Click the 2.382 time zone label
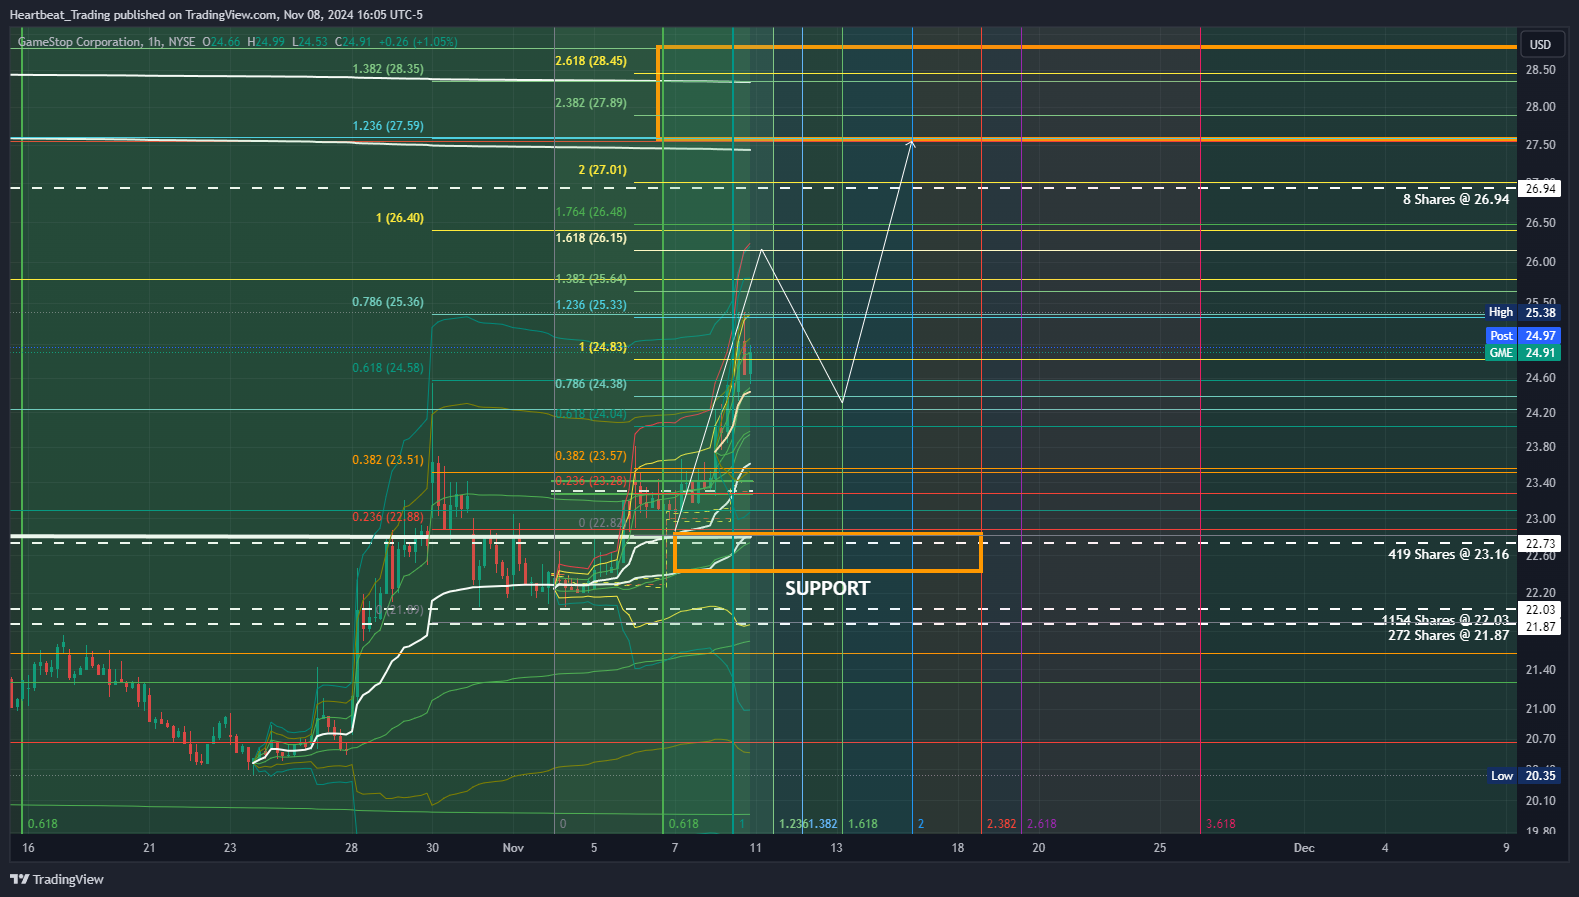Viewport: 1579px width, 897px height. (1001, 824)
